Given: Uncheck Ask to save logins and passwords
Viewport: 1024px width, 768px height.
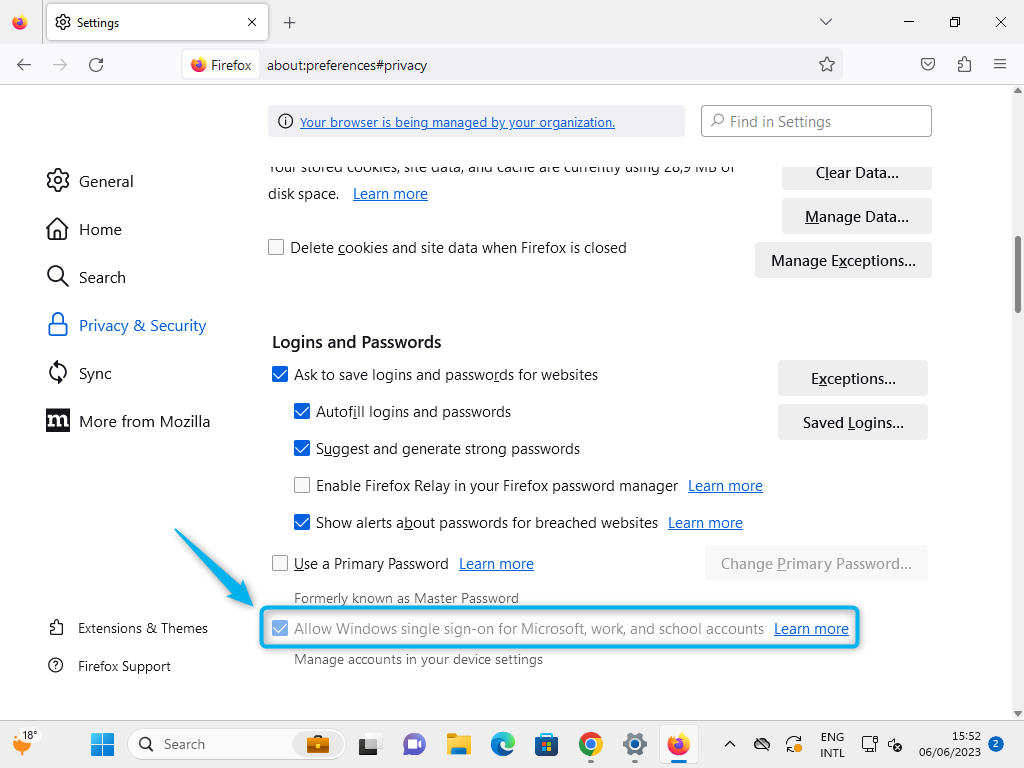Looking at the screenshot, I should (280, 374).
